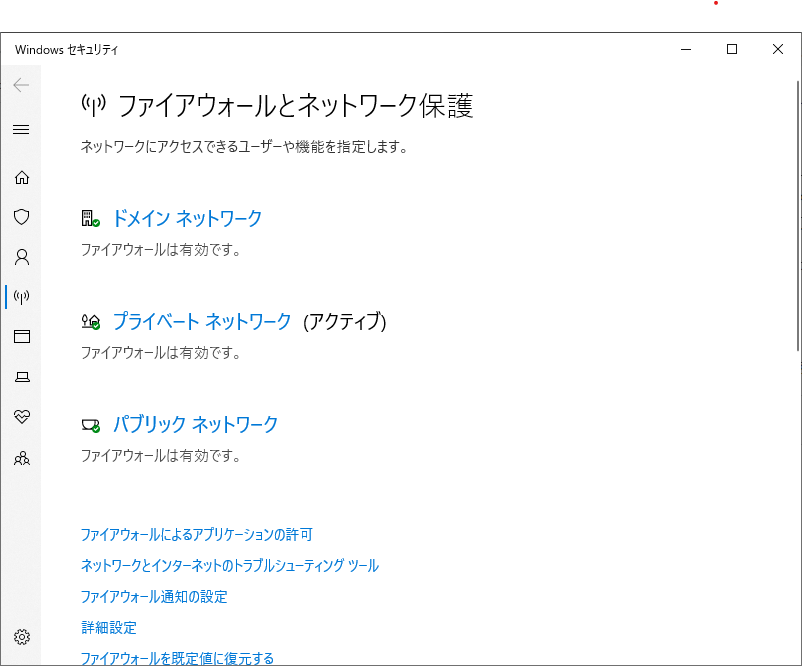
Task: Open Account protection person icon
Action: point(21,257)
